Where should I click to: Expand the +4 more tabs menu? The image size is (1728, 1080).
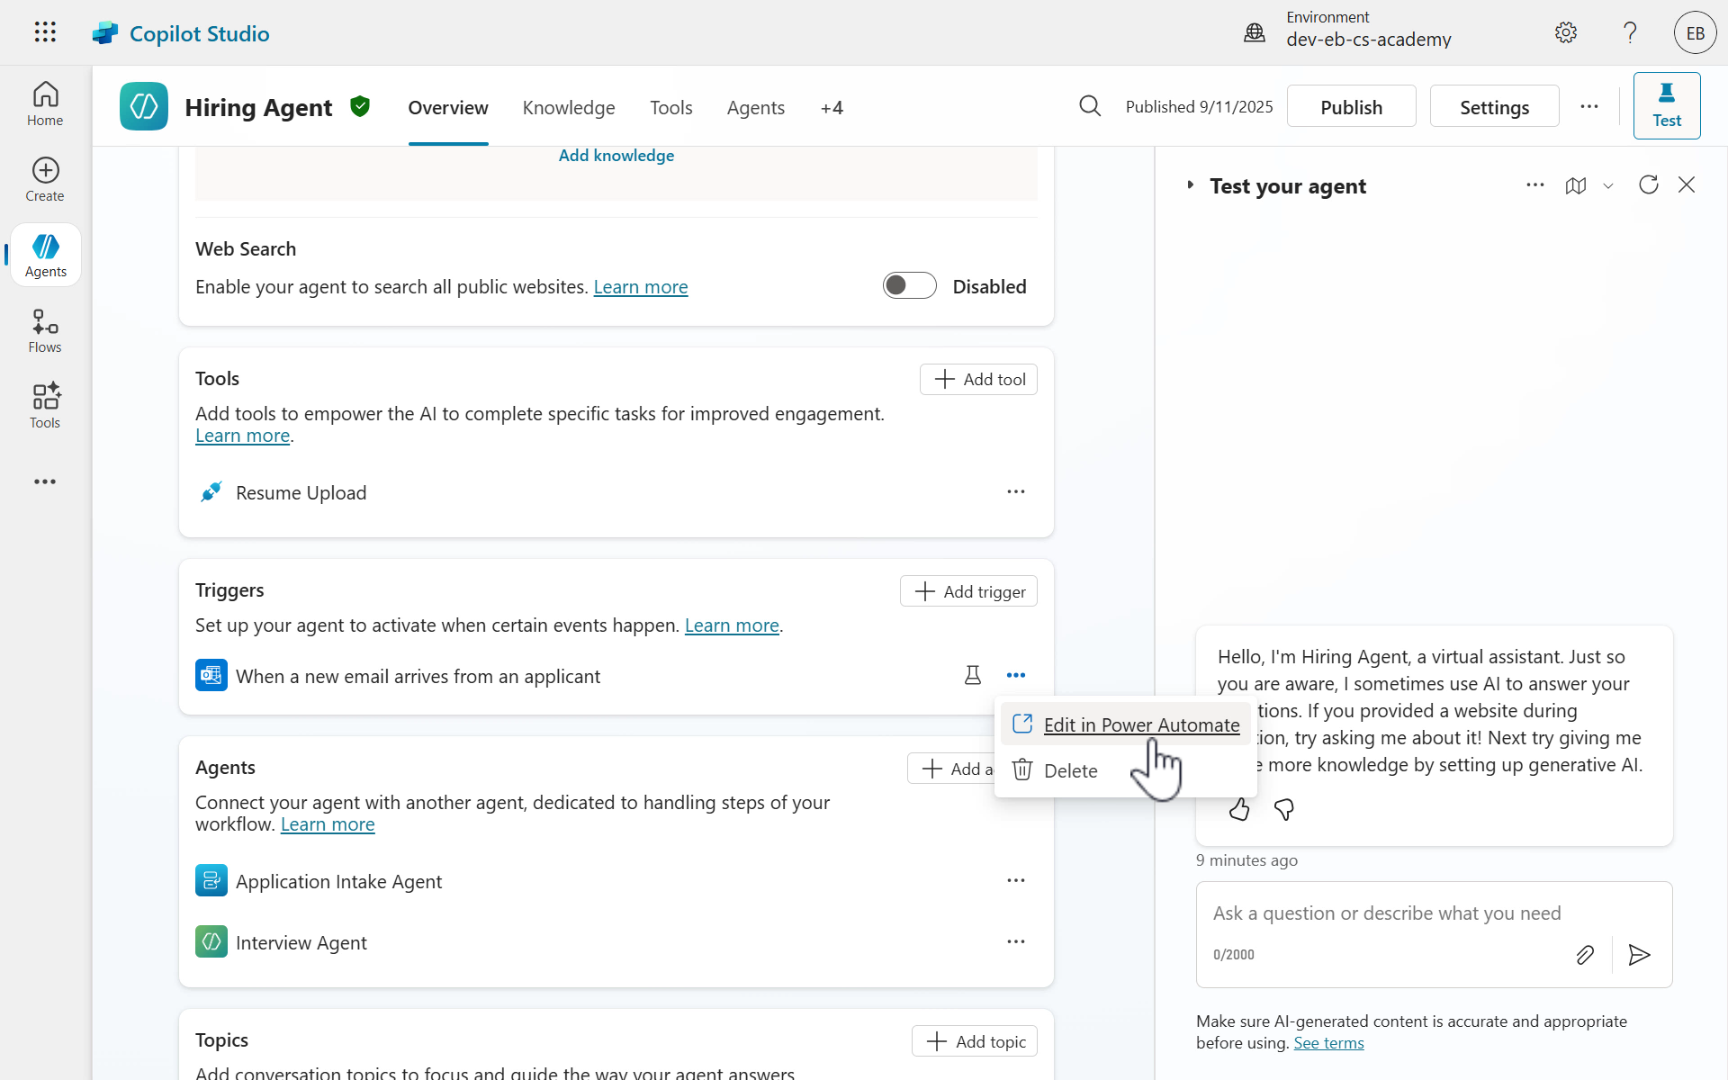pos(831,108)
